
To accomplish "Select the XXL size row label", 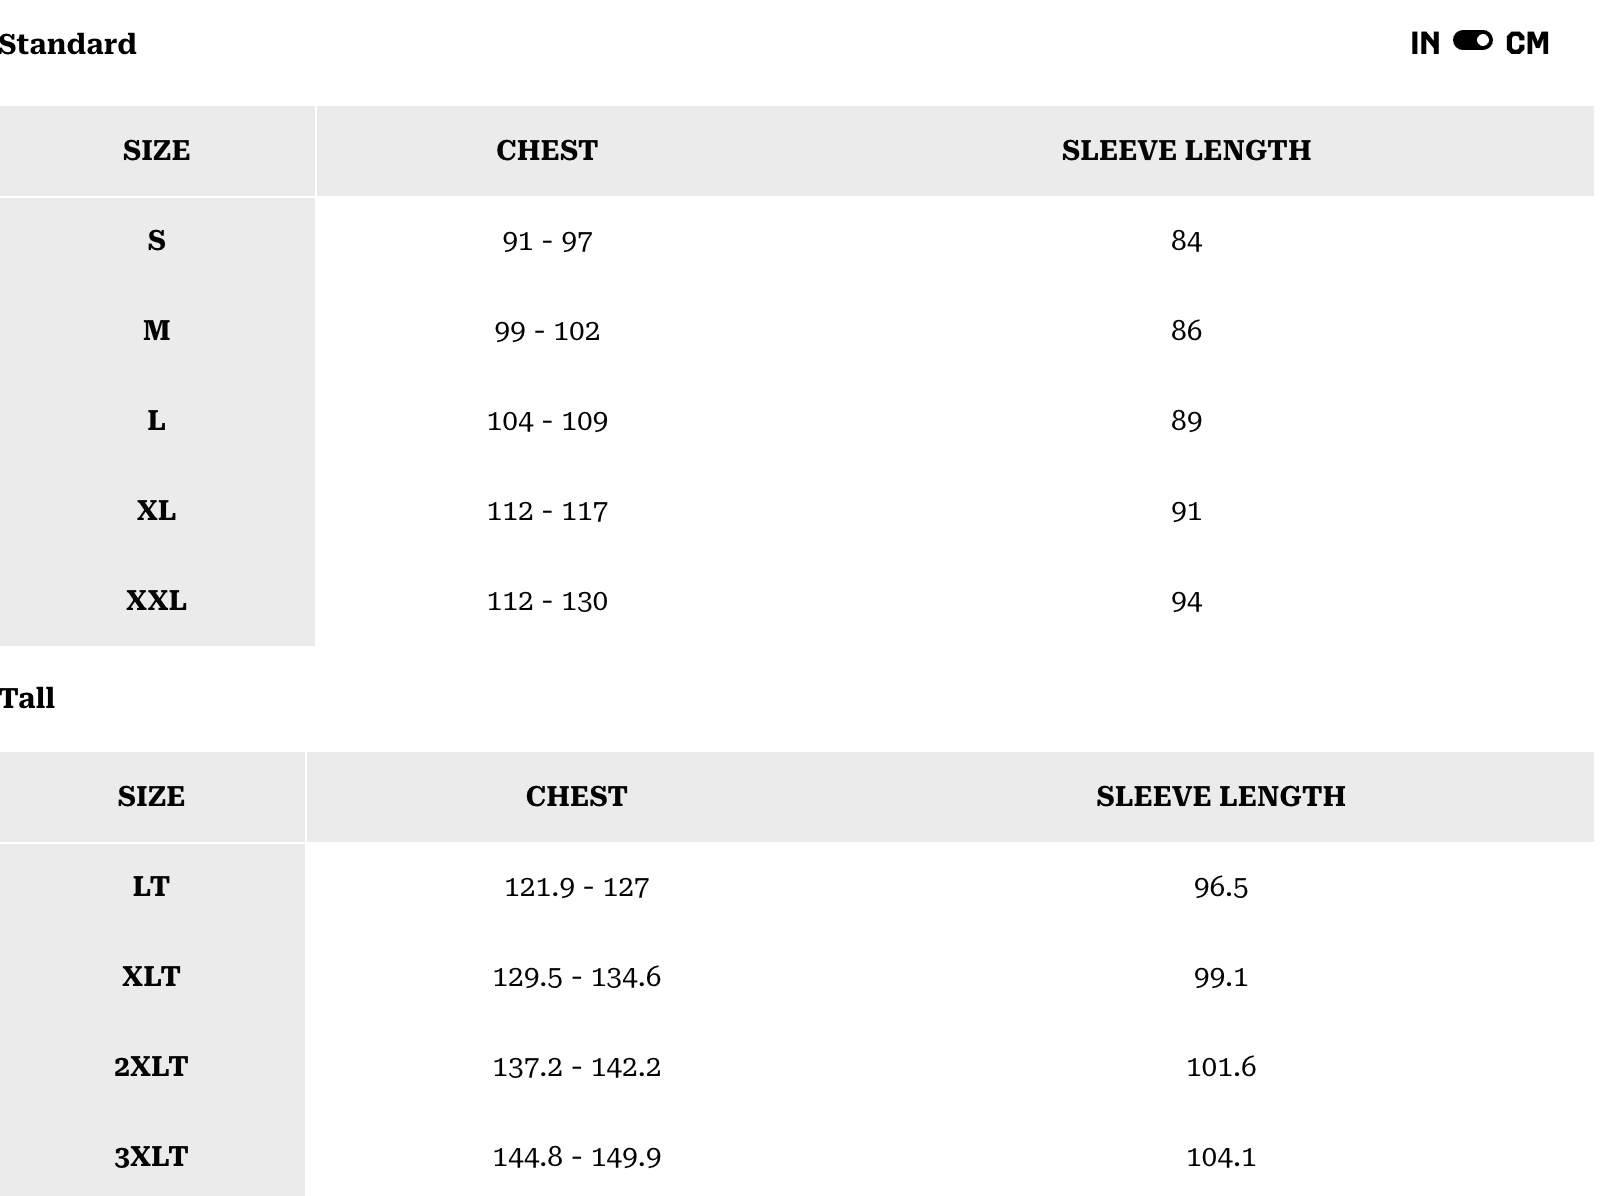I will [156, 601].
